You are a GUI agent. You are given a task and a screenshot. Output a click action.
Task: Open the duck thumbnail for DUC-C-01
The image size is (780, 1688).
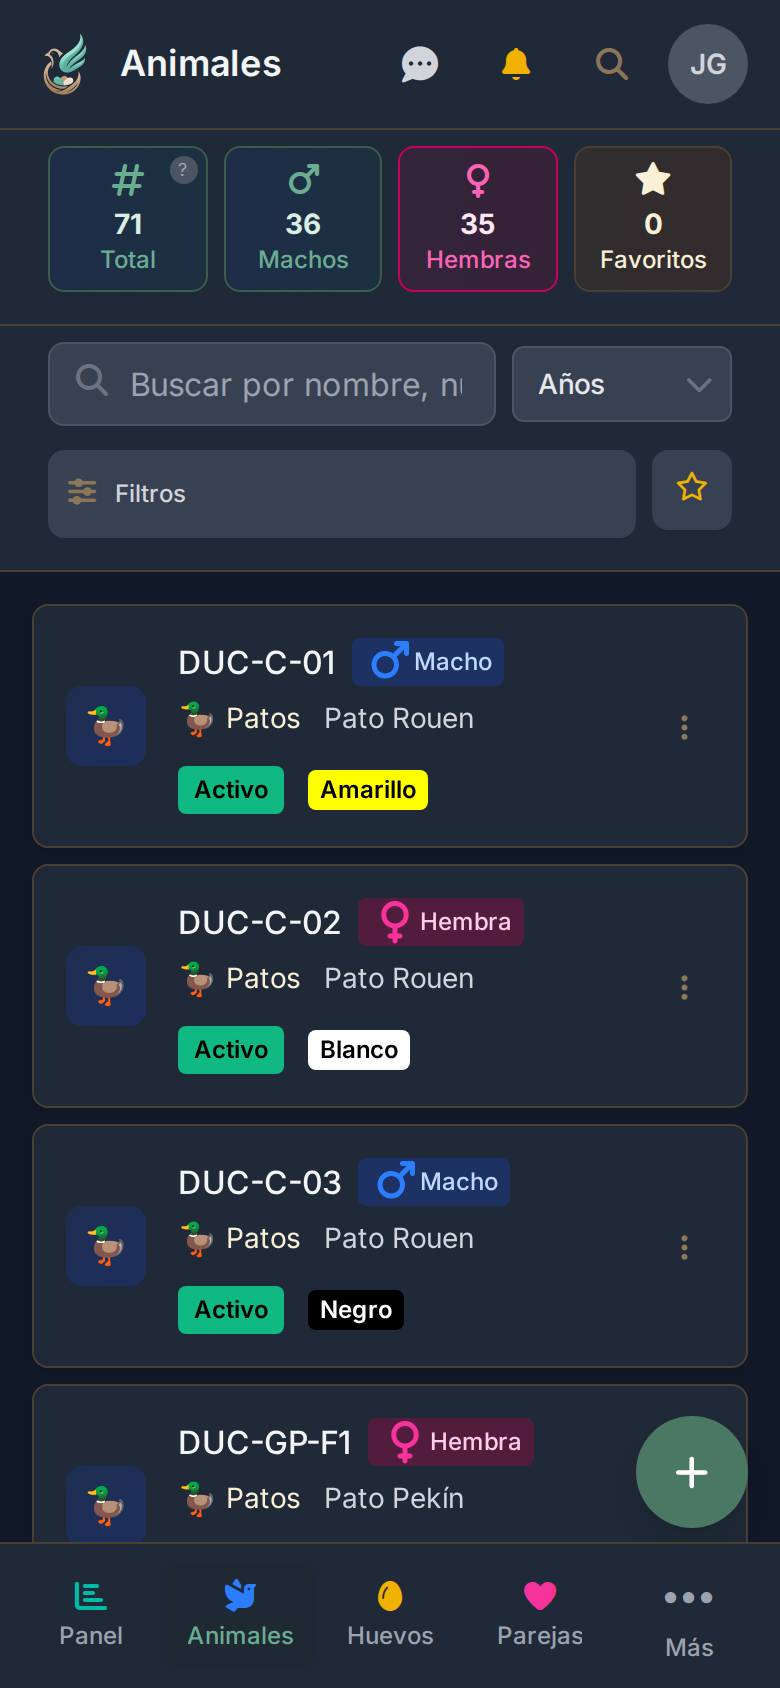[x=106, y=726]
